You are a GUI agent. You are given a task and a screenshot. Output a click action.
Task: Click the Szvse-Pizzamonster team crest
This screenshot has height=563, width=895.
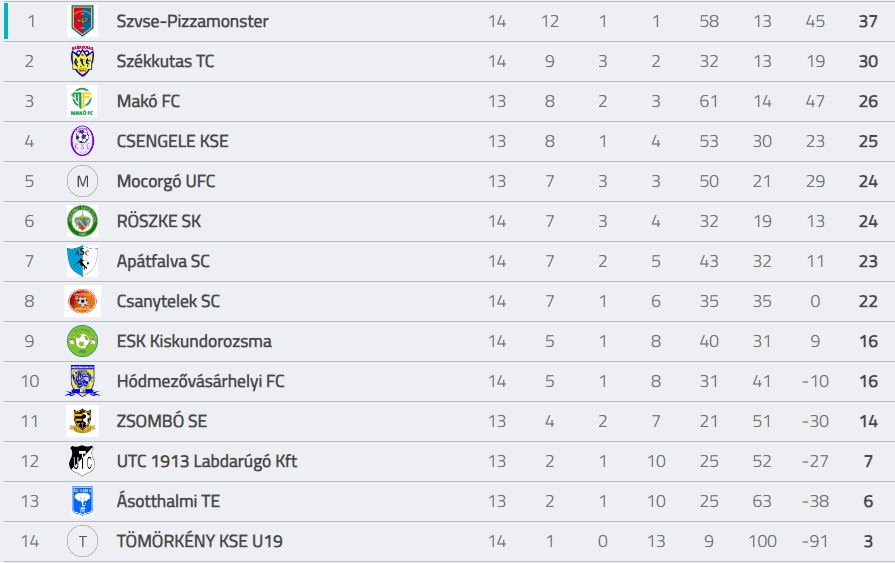click(82, 21)
